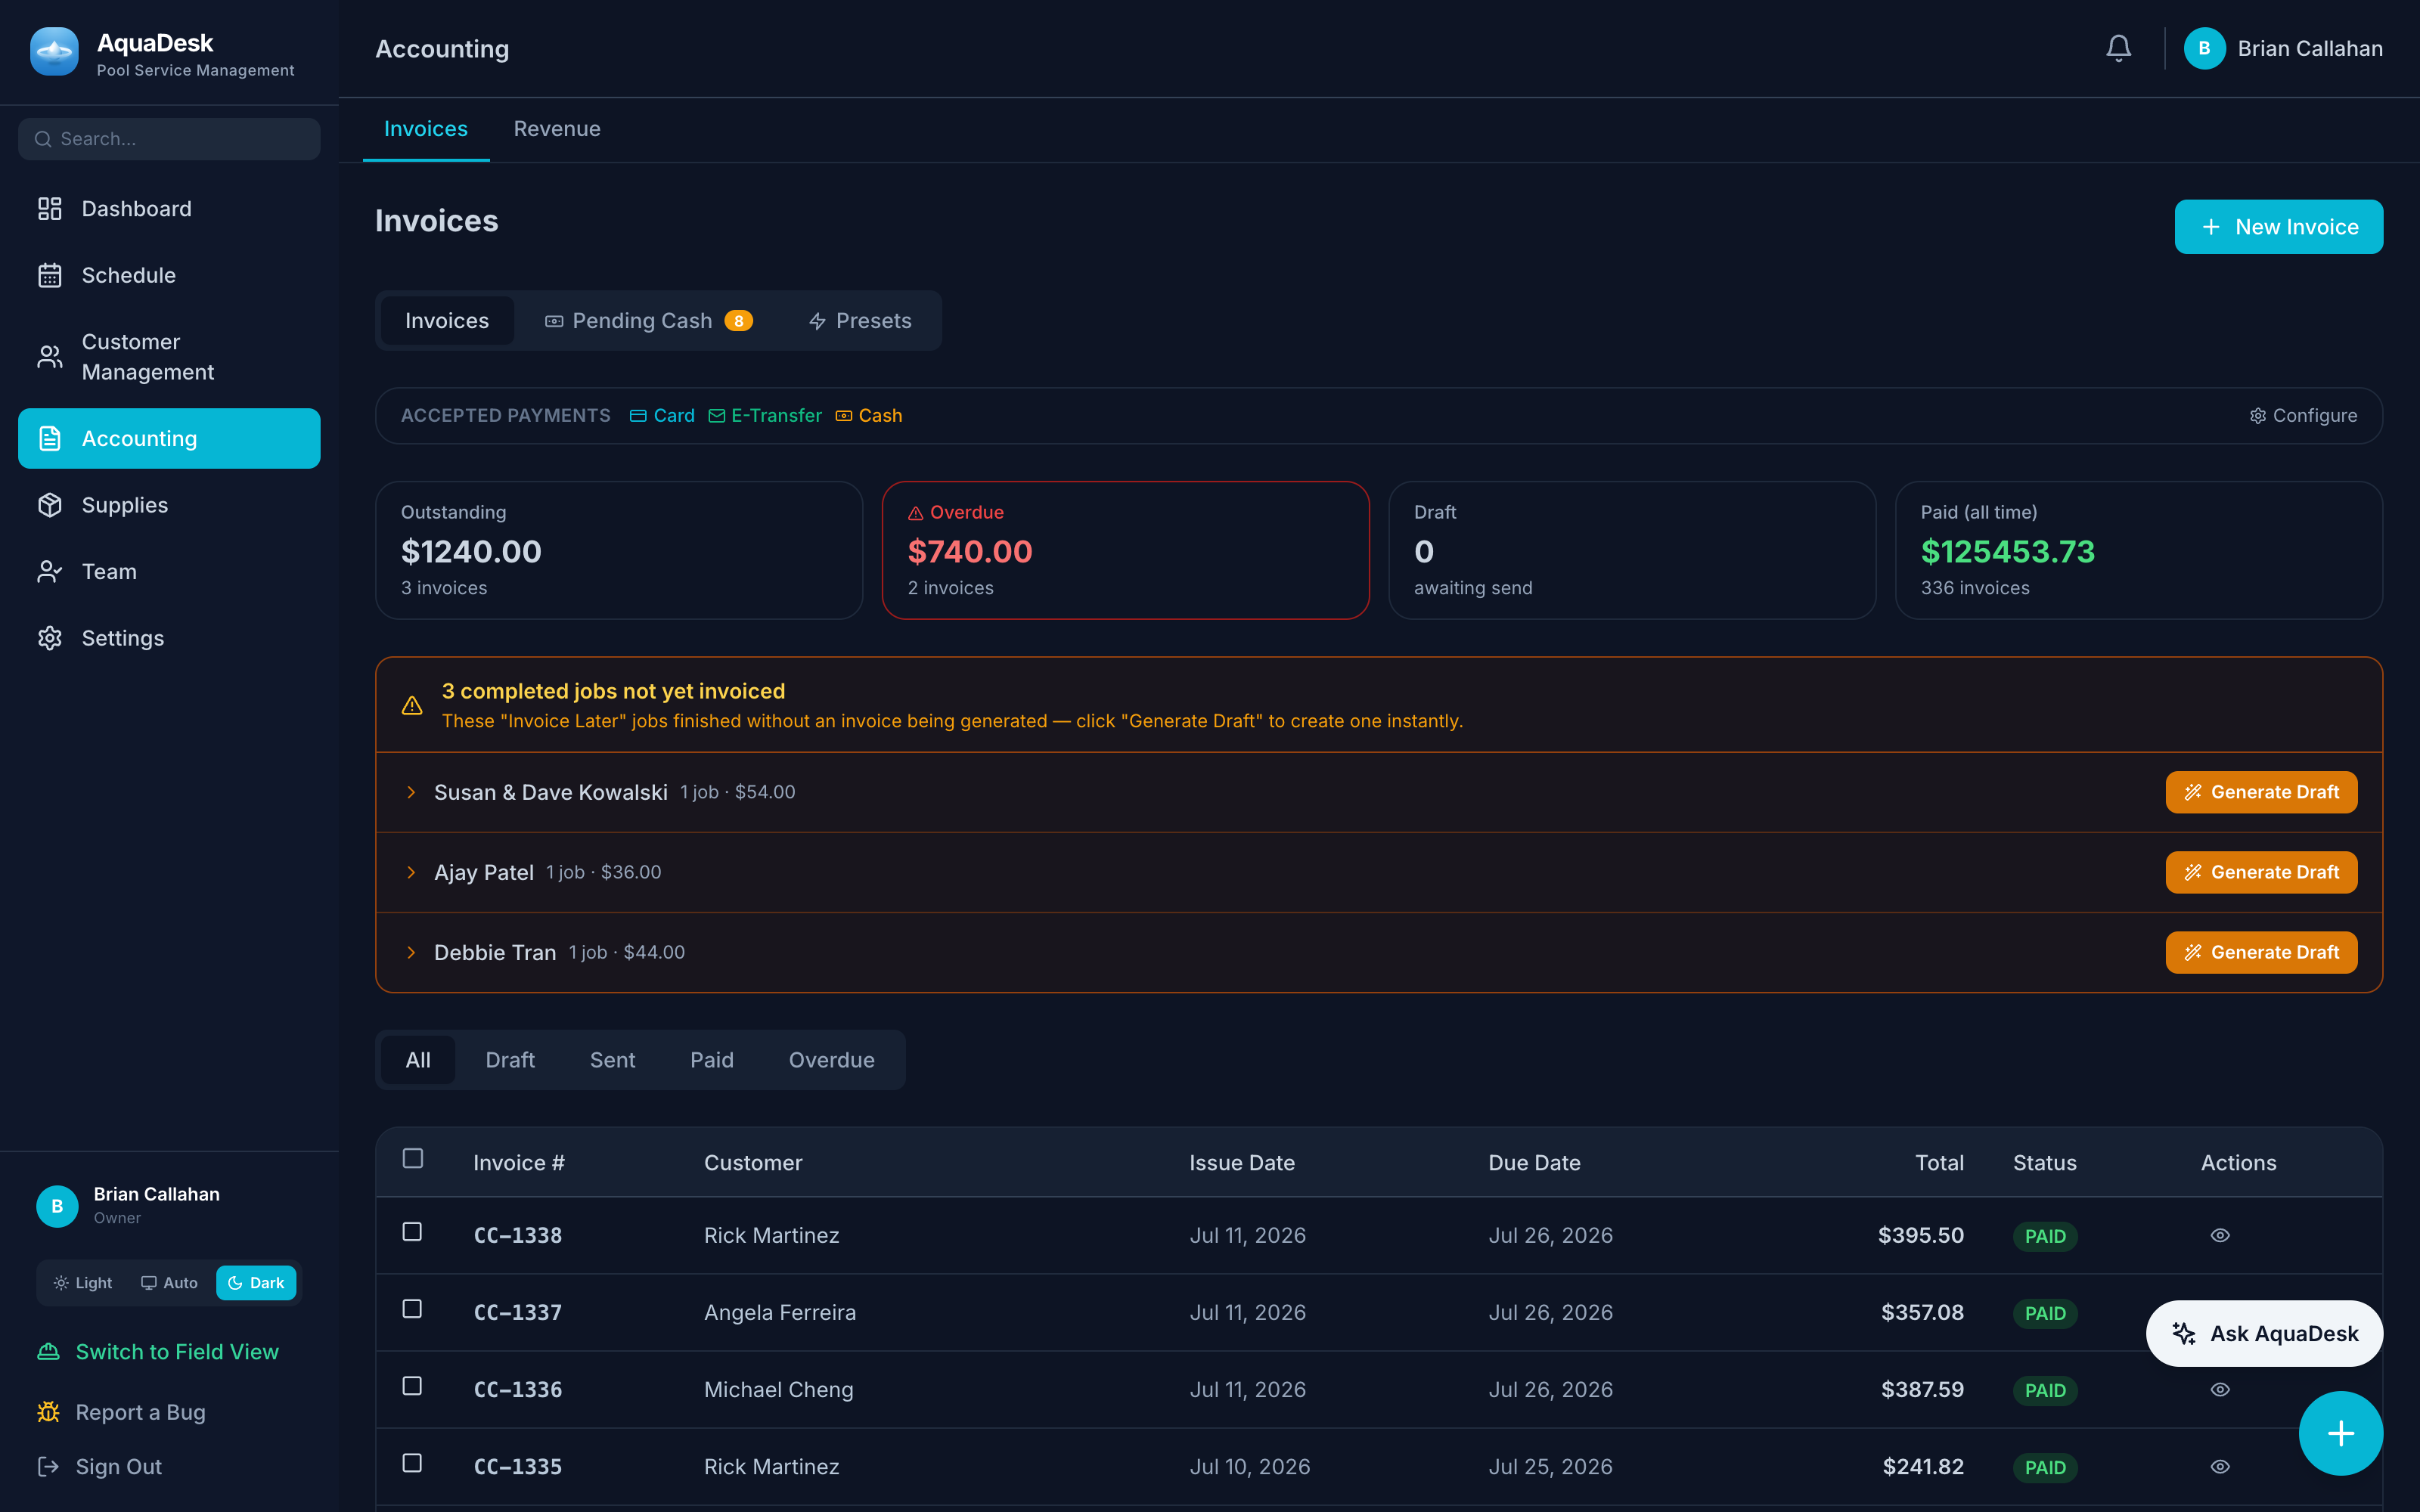2420x1512 pixels.
Task: Open Team page in sidebar
Action: (x=169, y=571)
